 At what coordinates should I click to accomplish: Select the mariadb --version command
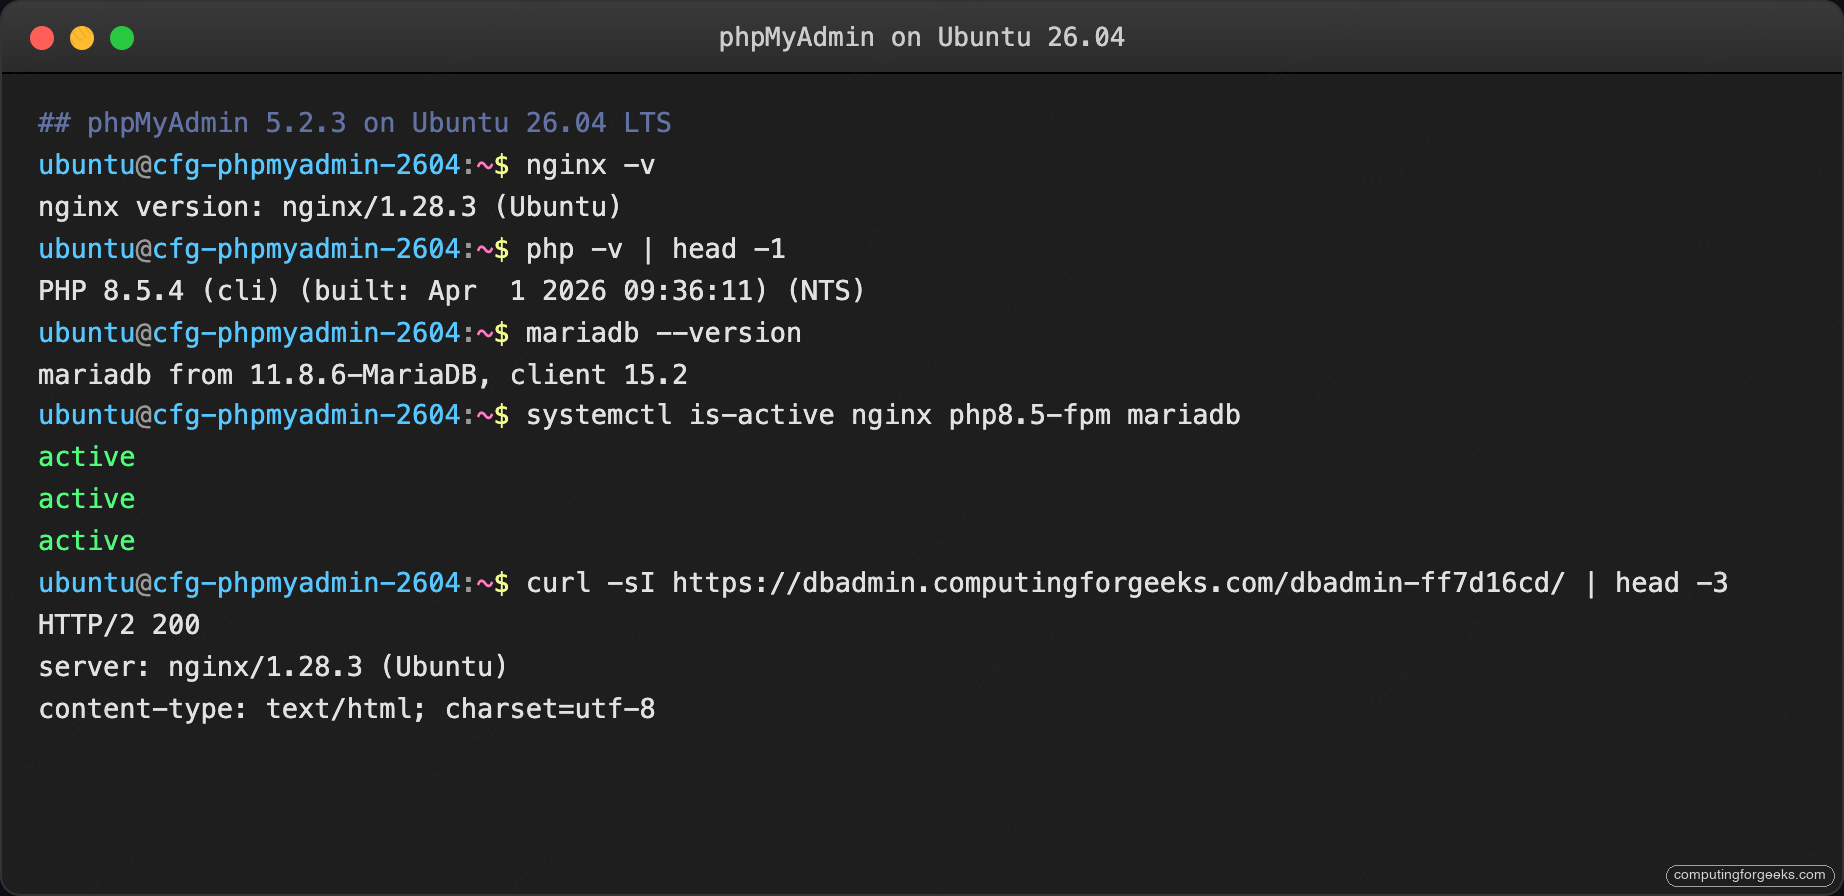[663, 332]
